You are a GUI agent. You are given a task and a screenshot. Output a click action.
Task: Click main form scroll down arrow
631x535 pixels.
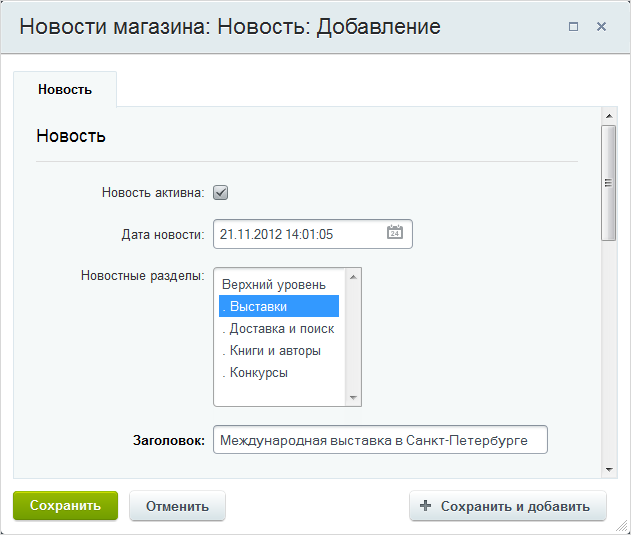[x=609, y=469]
